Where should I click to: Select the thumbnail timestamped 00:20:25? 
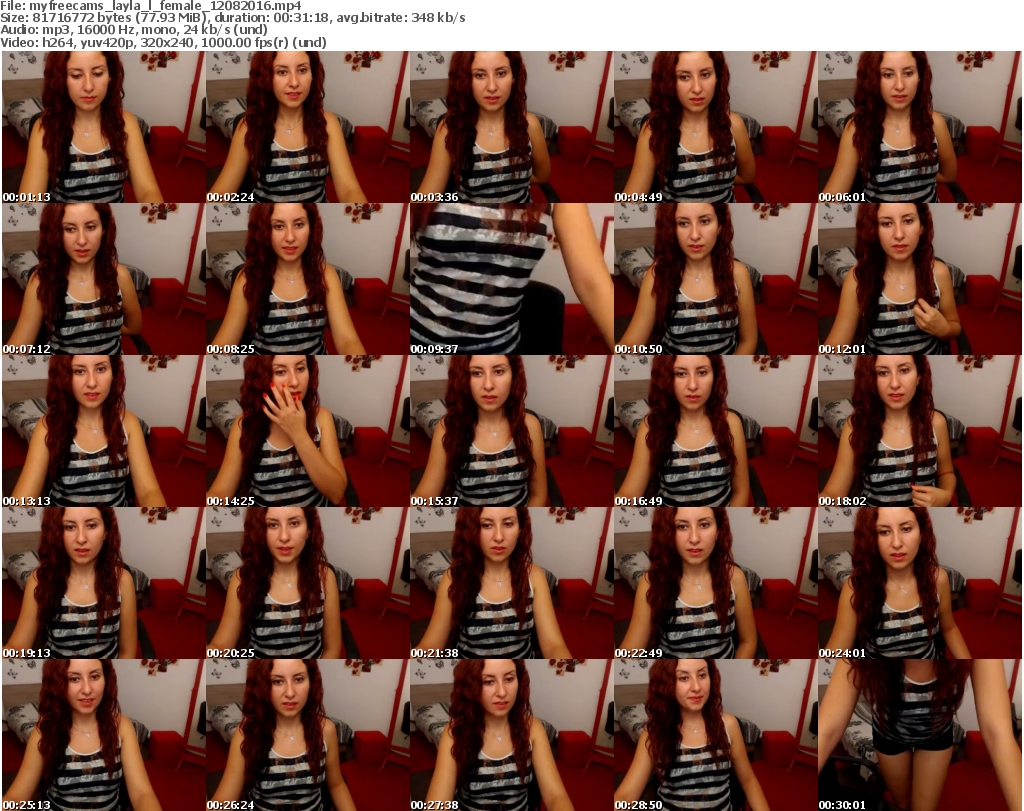[308, 583]
